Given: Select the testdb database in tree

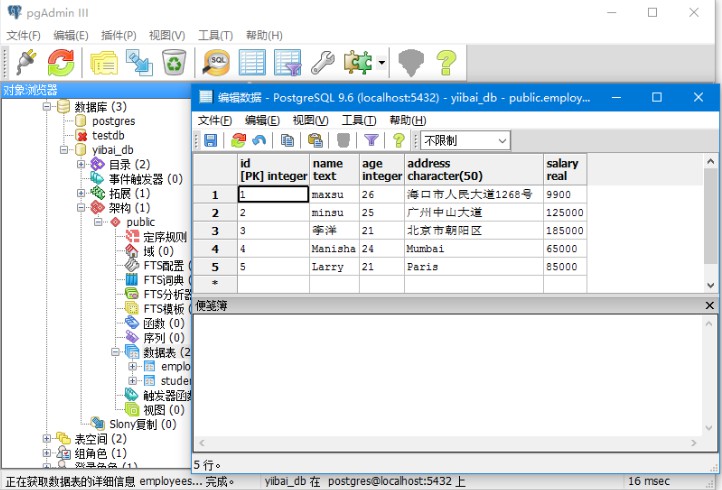Looking at the screenshot, I should [108, 135].
